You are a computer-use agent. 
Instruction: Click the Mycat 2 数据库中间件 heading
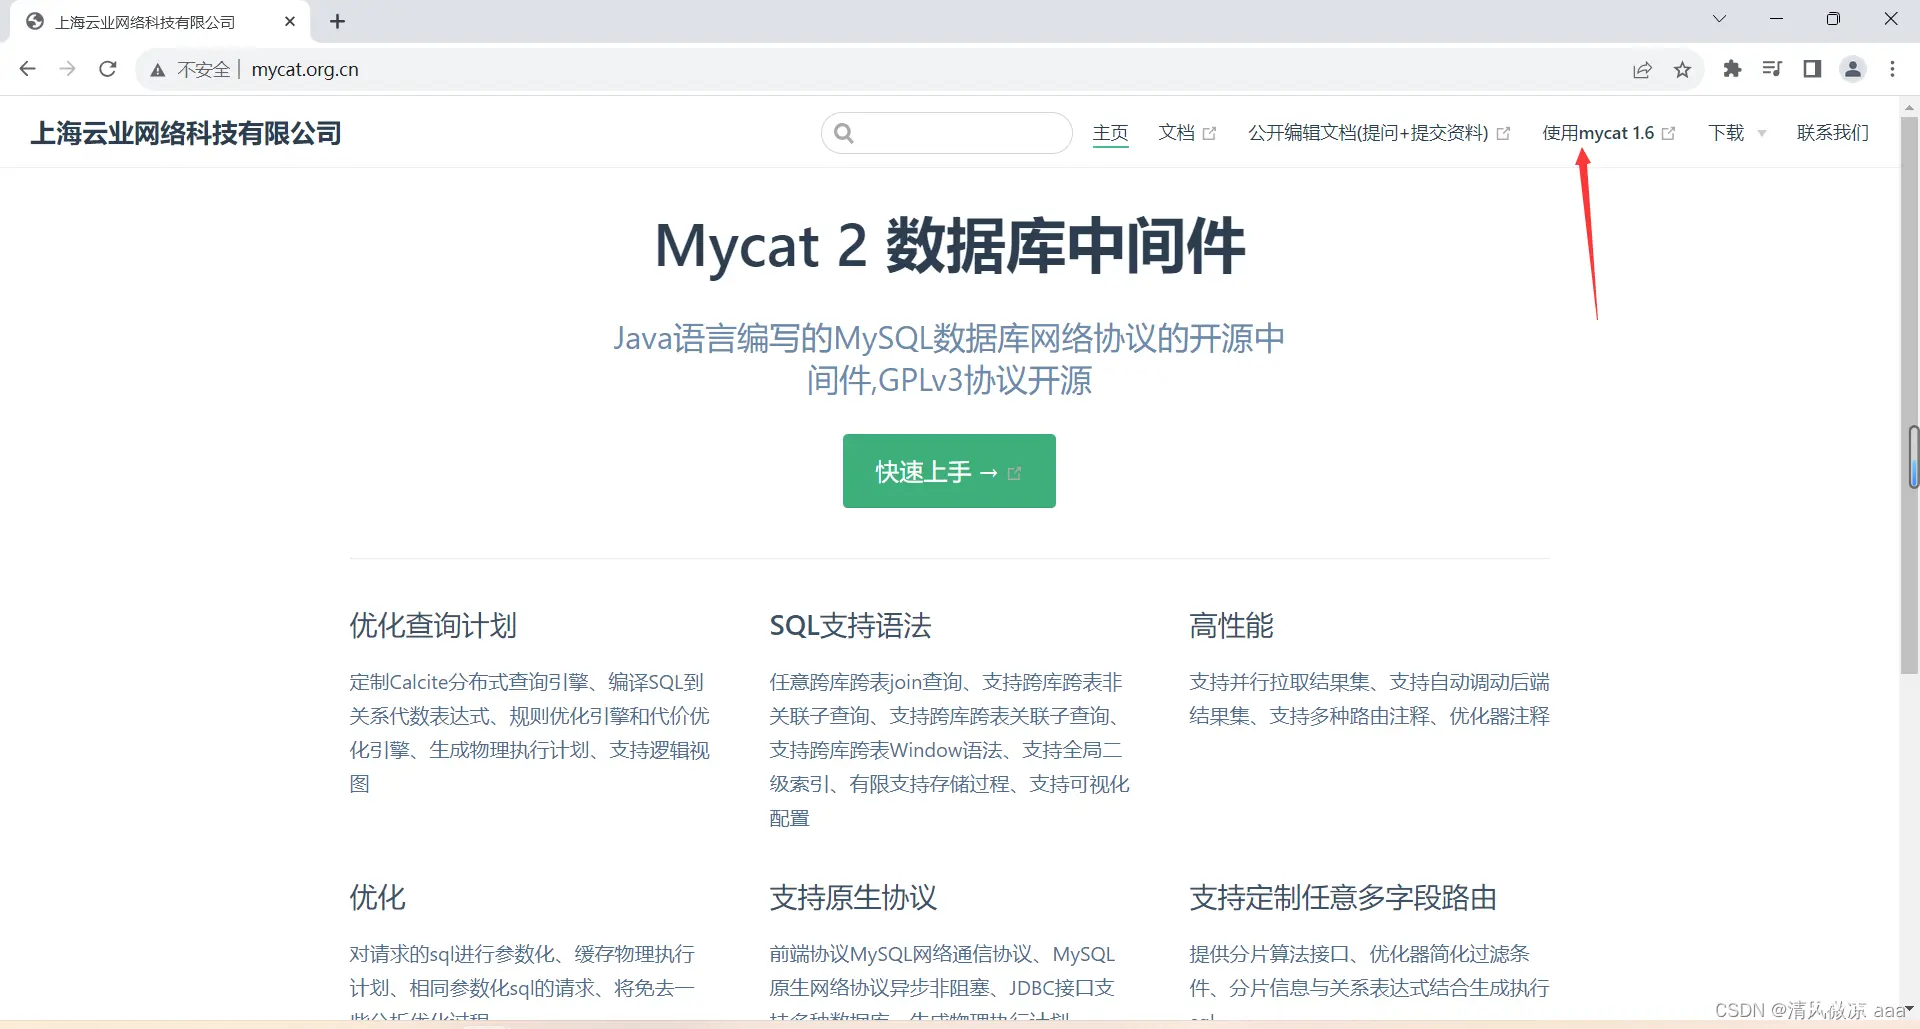pos(949,246)
